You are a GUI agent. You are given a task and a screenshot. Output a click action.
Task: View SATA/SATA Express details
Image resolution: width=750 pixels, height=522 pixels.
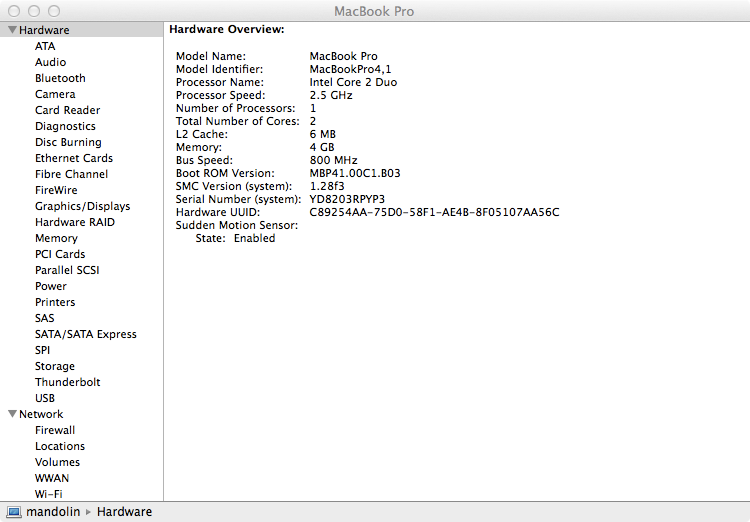(86, 334)
